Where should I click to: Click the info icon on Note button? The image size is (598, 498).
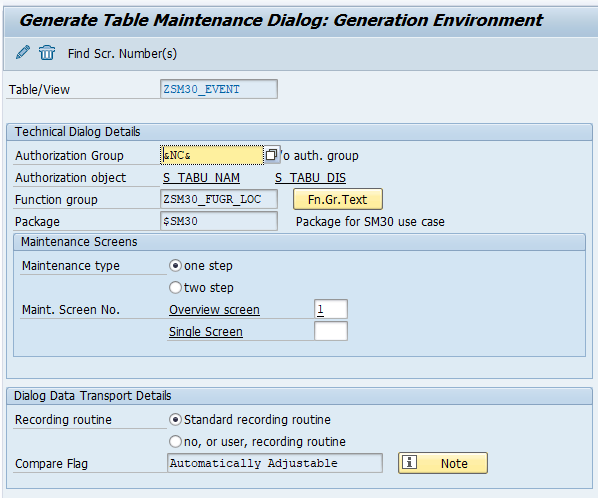[x=409, y=463]
